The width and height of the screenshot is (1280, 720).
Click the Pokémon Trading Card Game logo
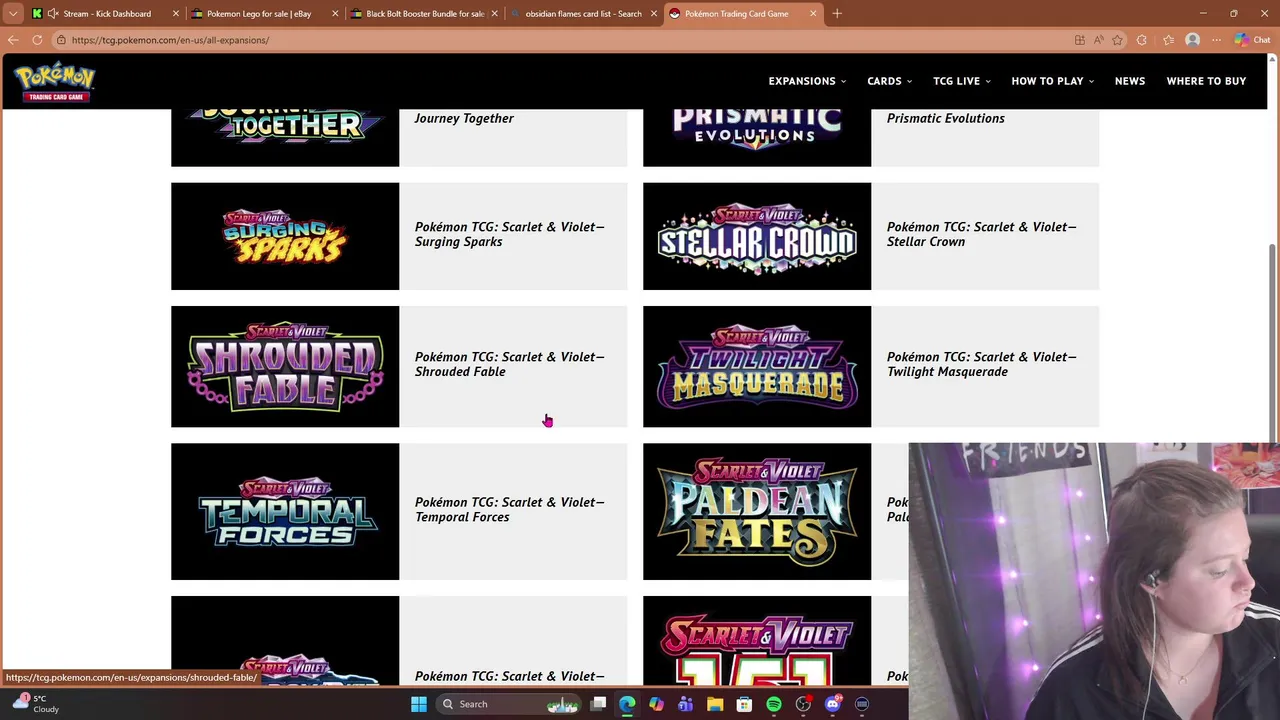[x=54, y=81]
